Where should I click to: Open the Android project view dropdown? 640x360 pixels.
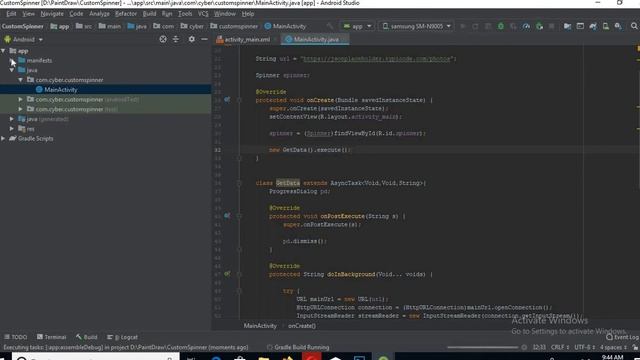click(23, 40)
